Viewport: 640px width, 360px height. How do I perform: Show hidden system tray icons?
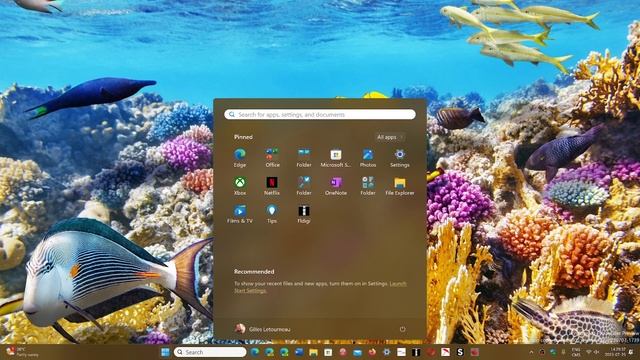point(531,352)
